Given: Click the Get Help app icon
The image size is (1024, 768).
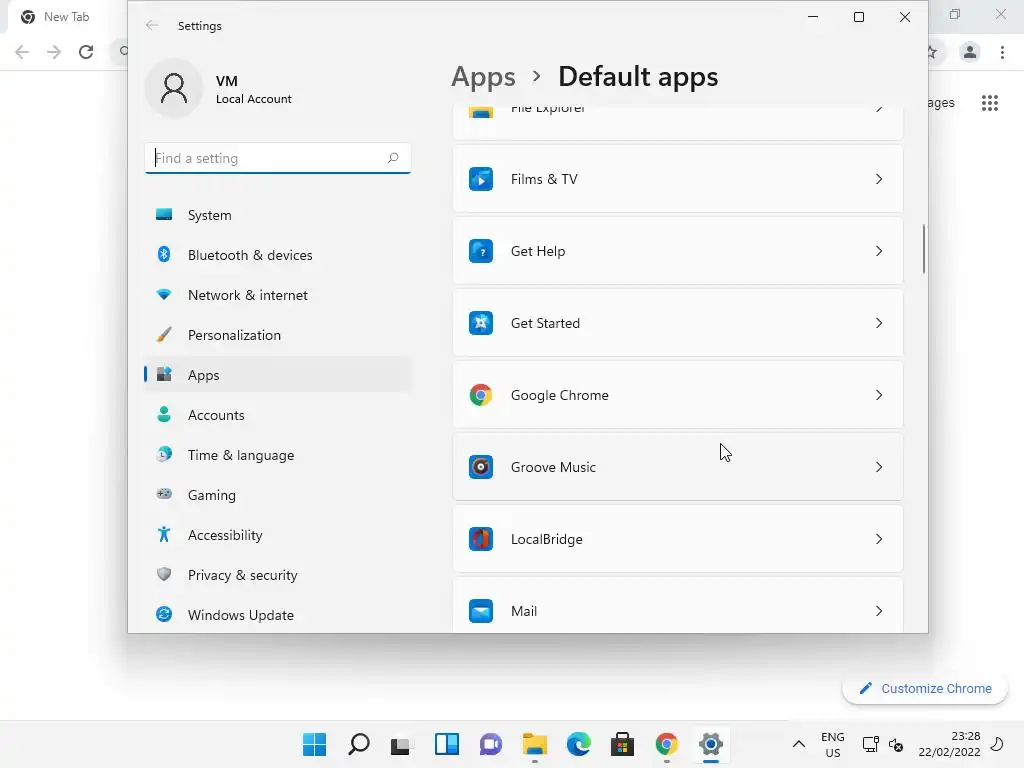Looking at the screenshot, I should [x=481, y=251].
